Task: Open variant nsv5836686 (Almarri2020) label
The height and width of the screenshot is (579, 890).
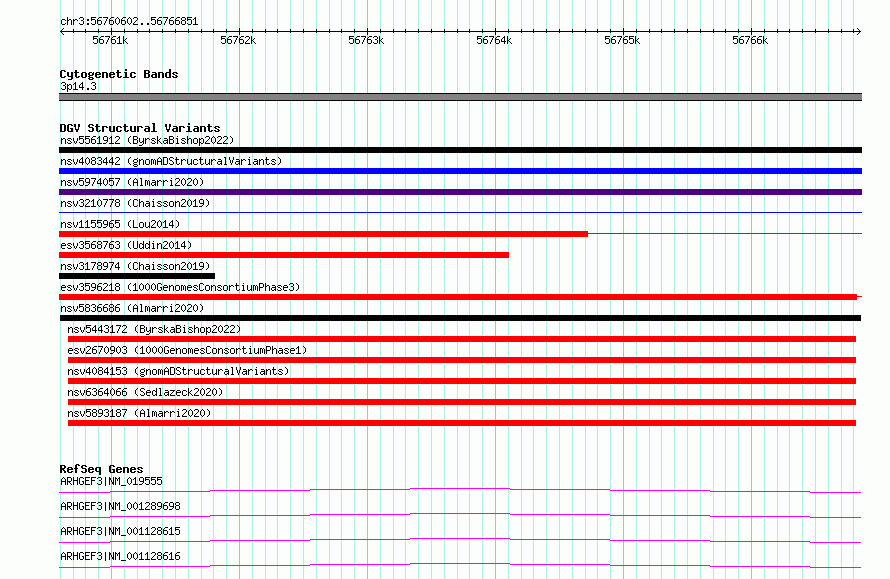Action: pyautogui.click(x=132, y=308)
